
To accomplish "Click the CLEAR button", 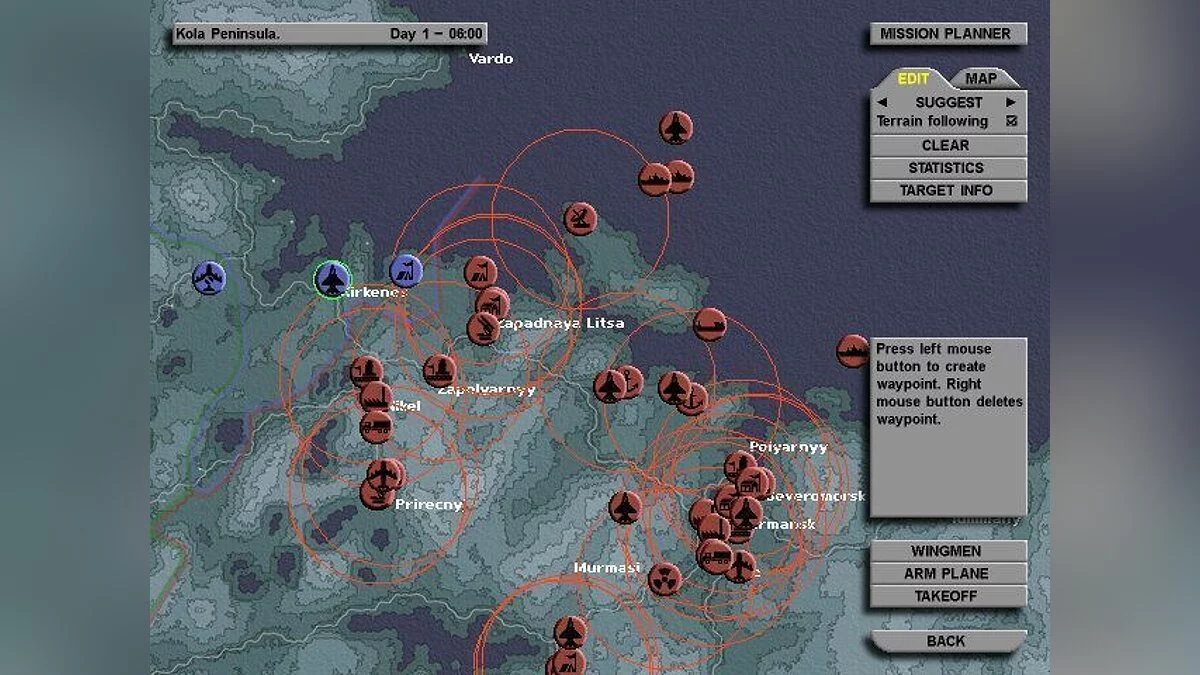I will point(947,145).
